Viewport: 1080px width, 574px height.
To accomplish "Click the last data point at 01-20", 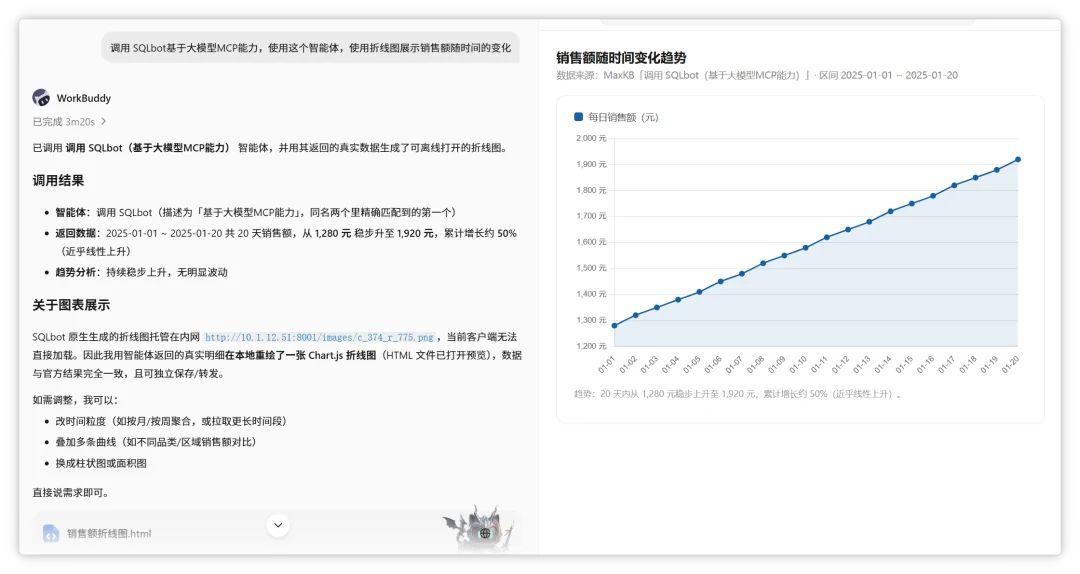I will click(x=1018, y=159).
